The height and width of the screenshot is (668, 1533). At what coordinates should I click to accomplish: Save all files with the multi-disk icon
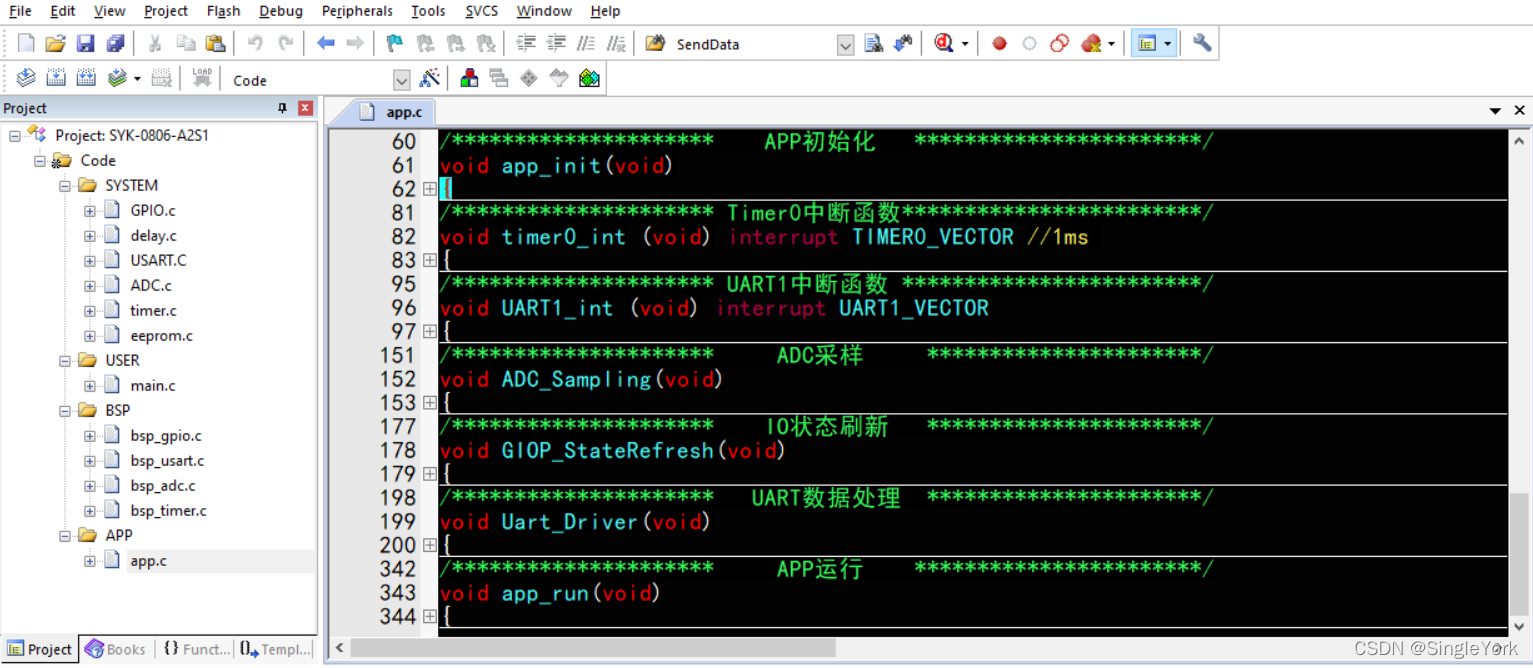coord(115,43)
